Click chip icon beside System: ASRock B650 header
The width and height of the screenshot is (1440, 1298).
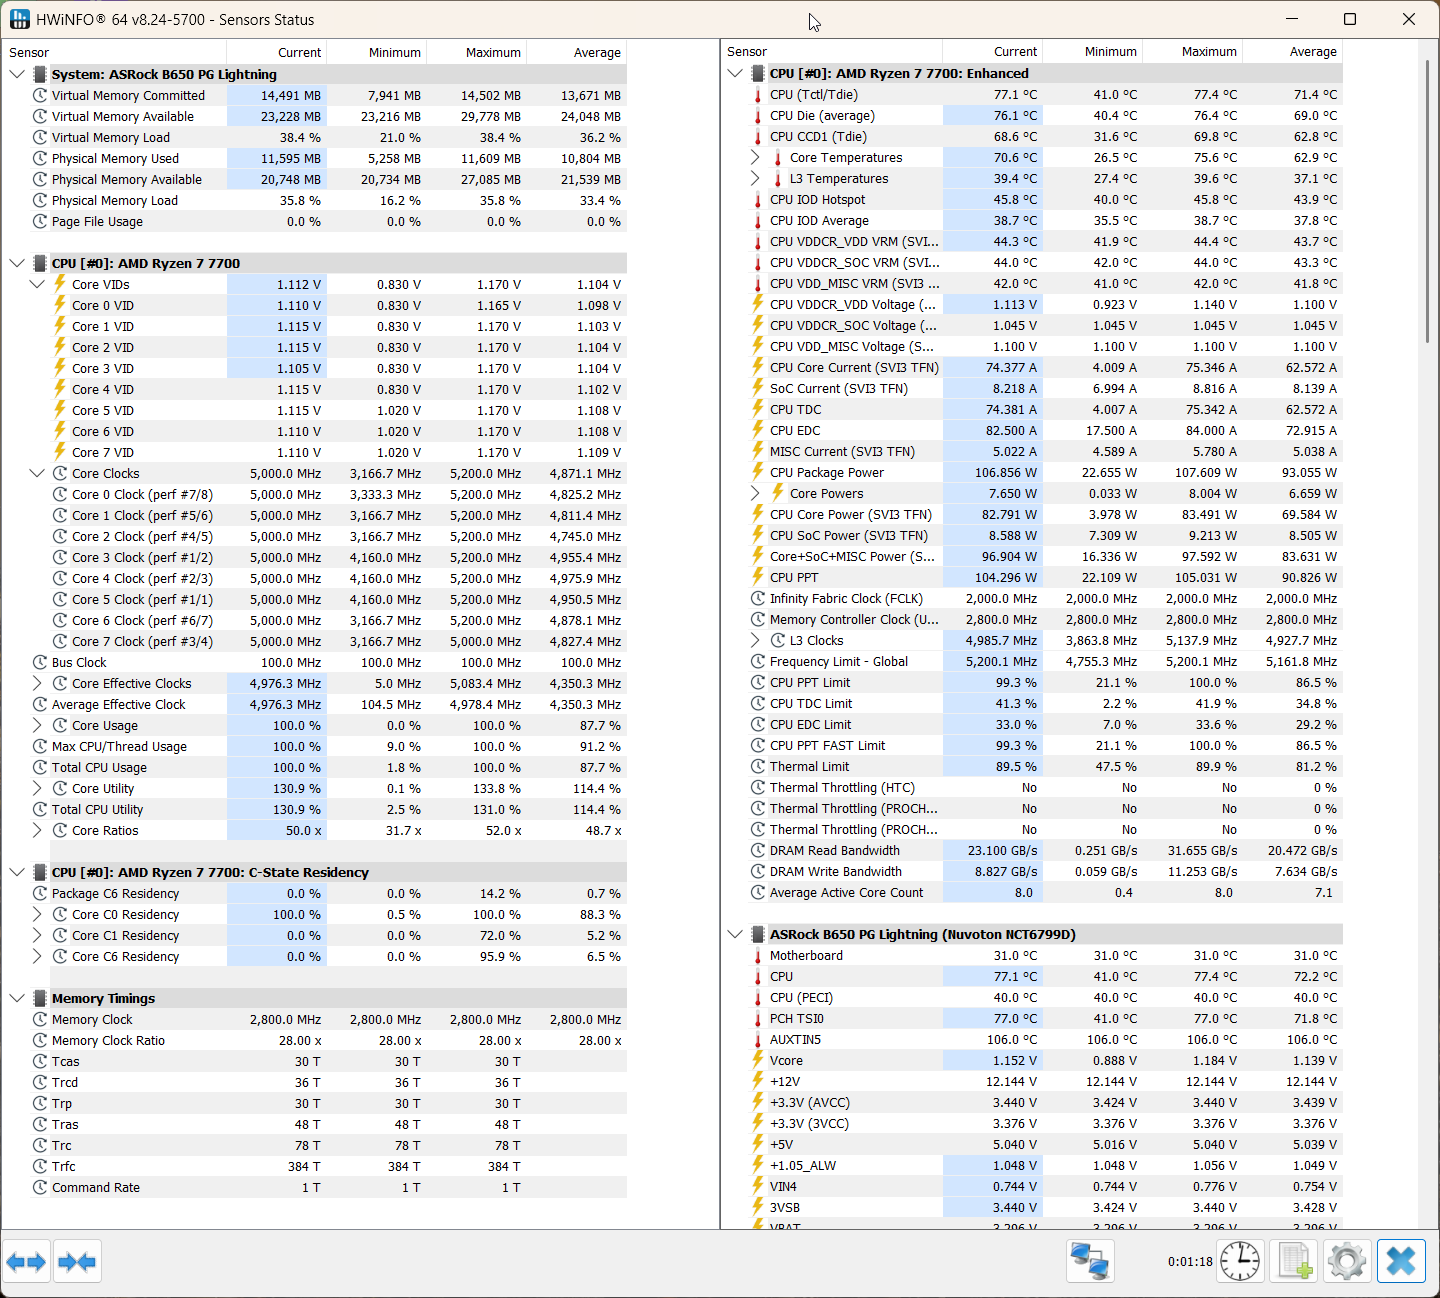click(x=40, y=74)
